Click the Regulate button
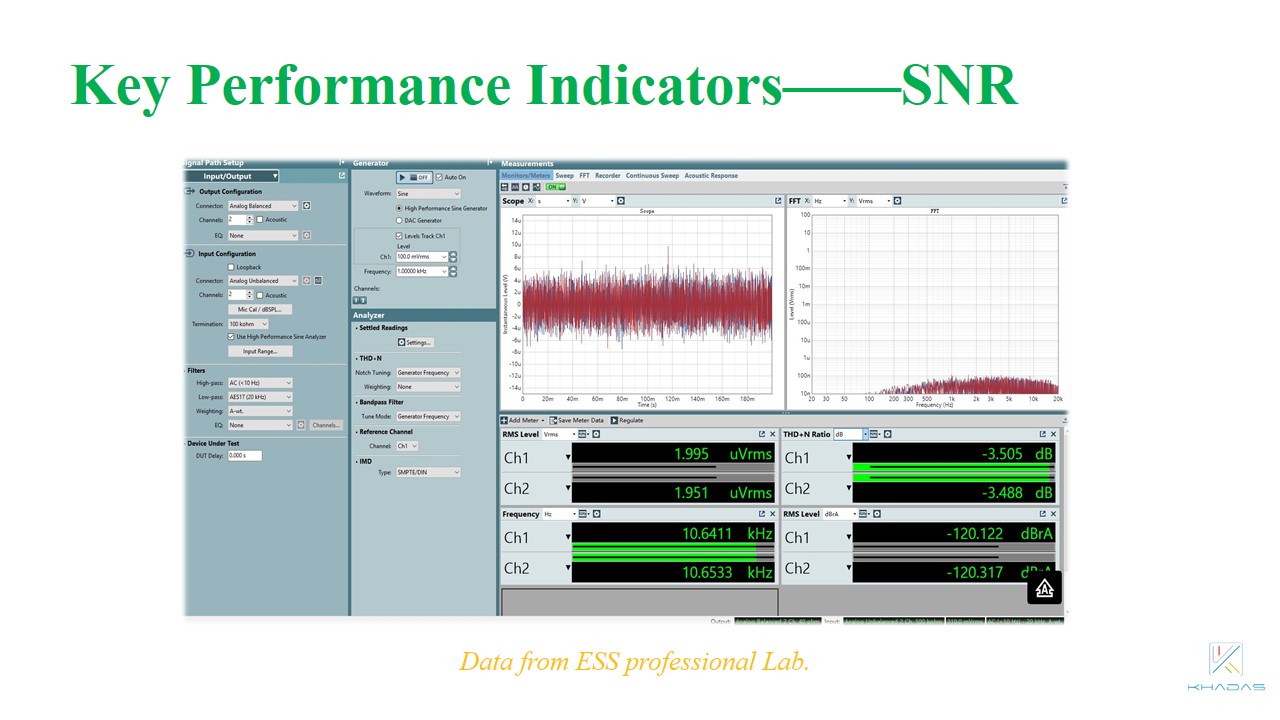Viewport: 1280px width, 720px height. (x=627, y=420)
